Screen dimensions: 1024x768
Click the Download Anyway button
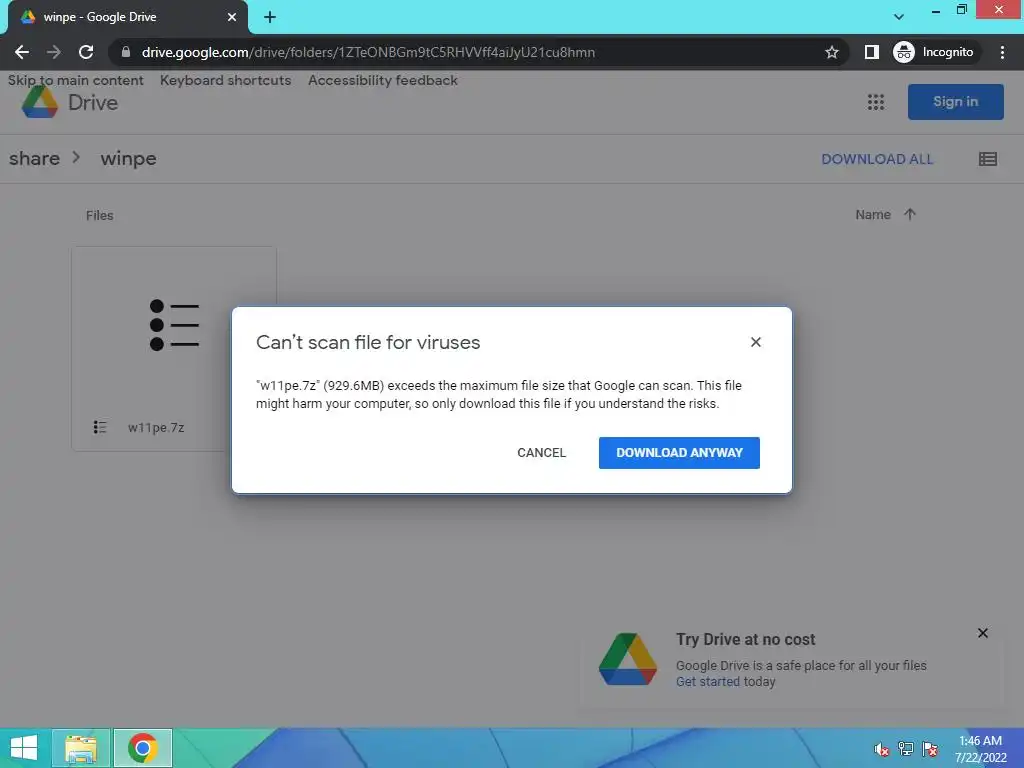679,453
